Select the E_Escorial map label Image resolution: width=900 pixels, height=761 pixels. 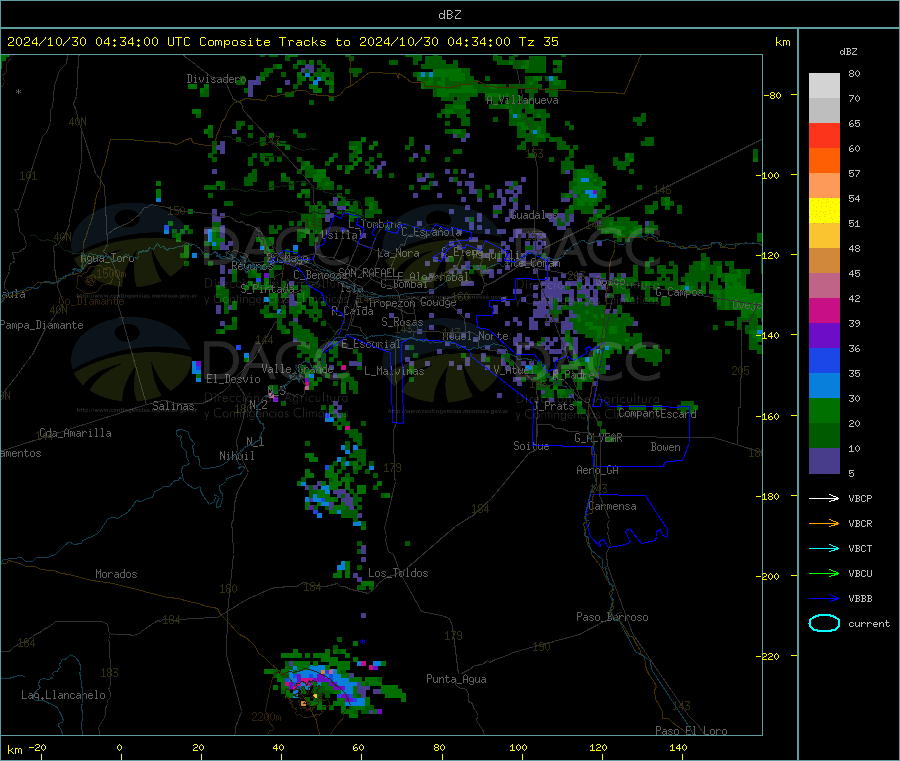pyautogui.click(x=370, y=344)
